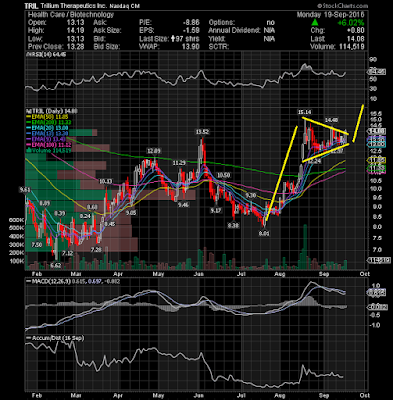Click the High value 14.19
The image size is (393, 400).
pyautogui.click(x=75, y=31)
